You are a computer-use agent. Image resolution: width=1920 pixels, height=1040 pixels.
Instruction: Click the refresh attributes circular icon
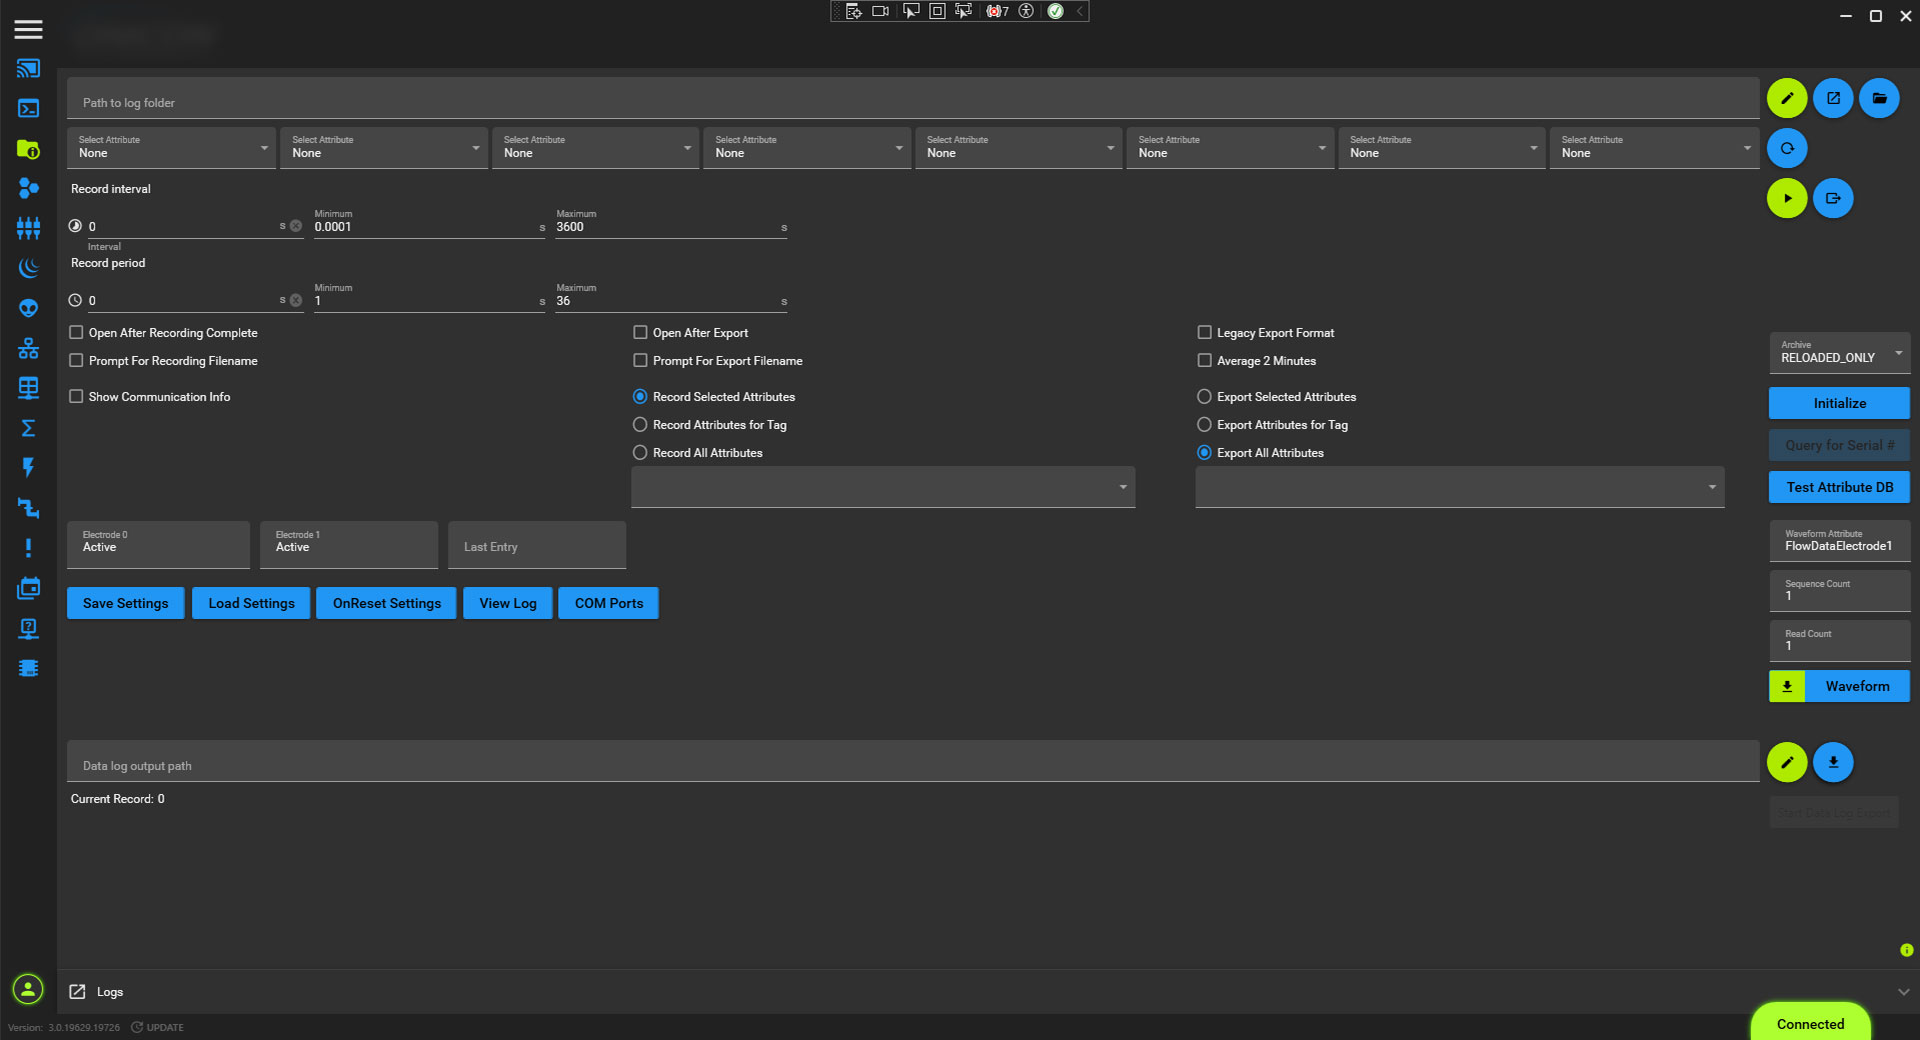click(1786, 148)
